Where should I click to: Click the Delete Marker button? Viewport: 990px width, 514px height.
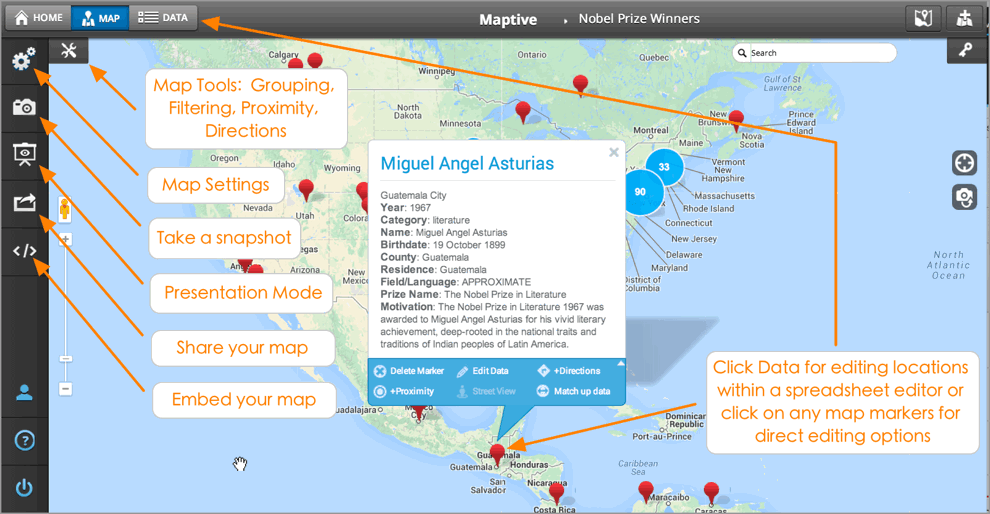coord(409,371)
